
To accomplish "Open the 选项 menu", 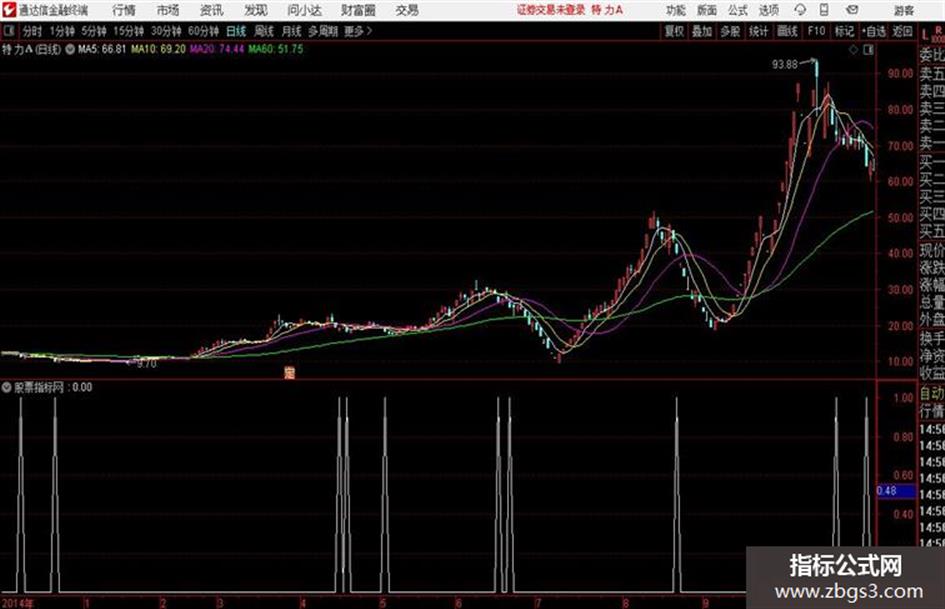I will (x=768, y=10).
